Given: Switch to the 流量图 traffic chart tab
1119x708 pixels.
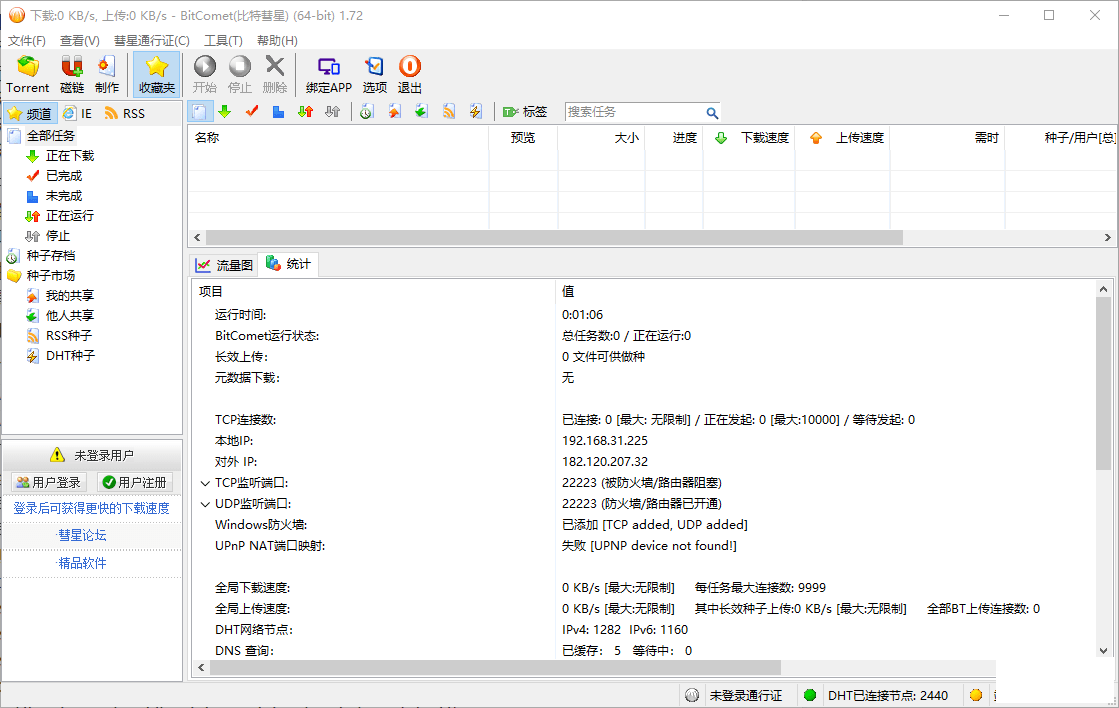Looking at the screenshot, I should pyautogui.click(x=225, y=266).
